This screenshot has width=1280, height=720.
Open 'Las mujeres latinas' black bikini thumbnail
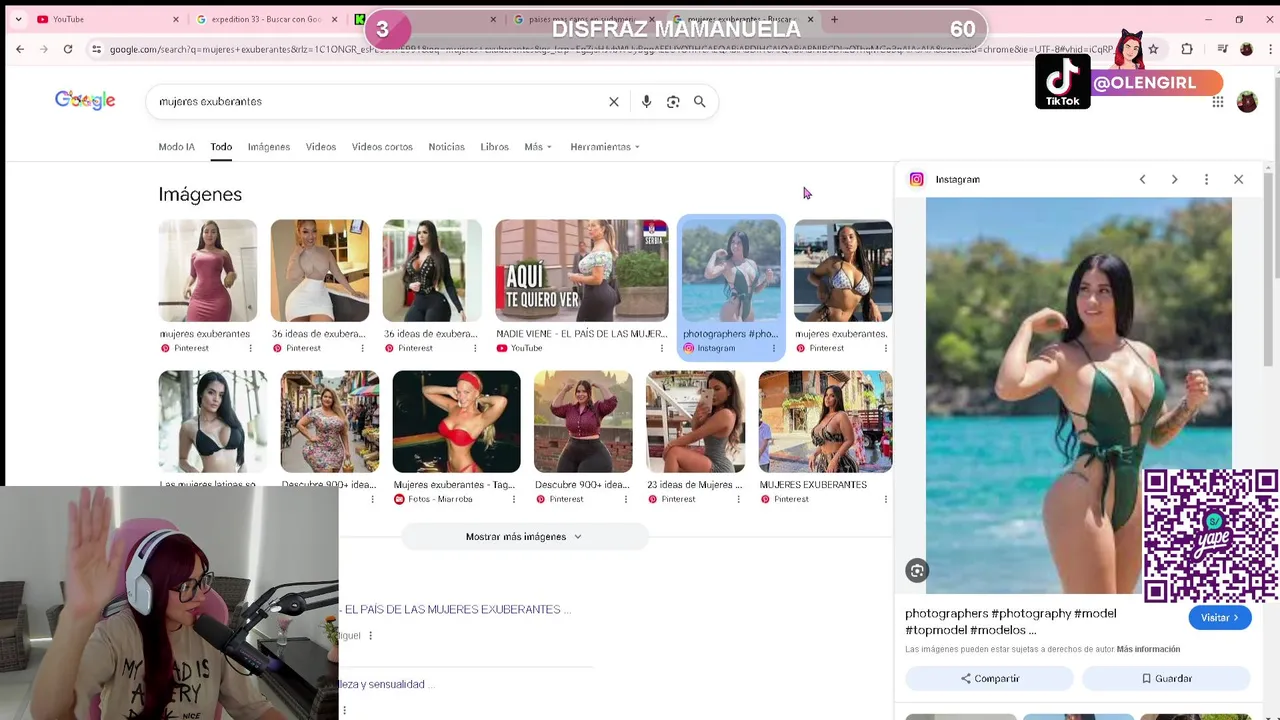pos(213,421)
